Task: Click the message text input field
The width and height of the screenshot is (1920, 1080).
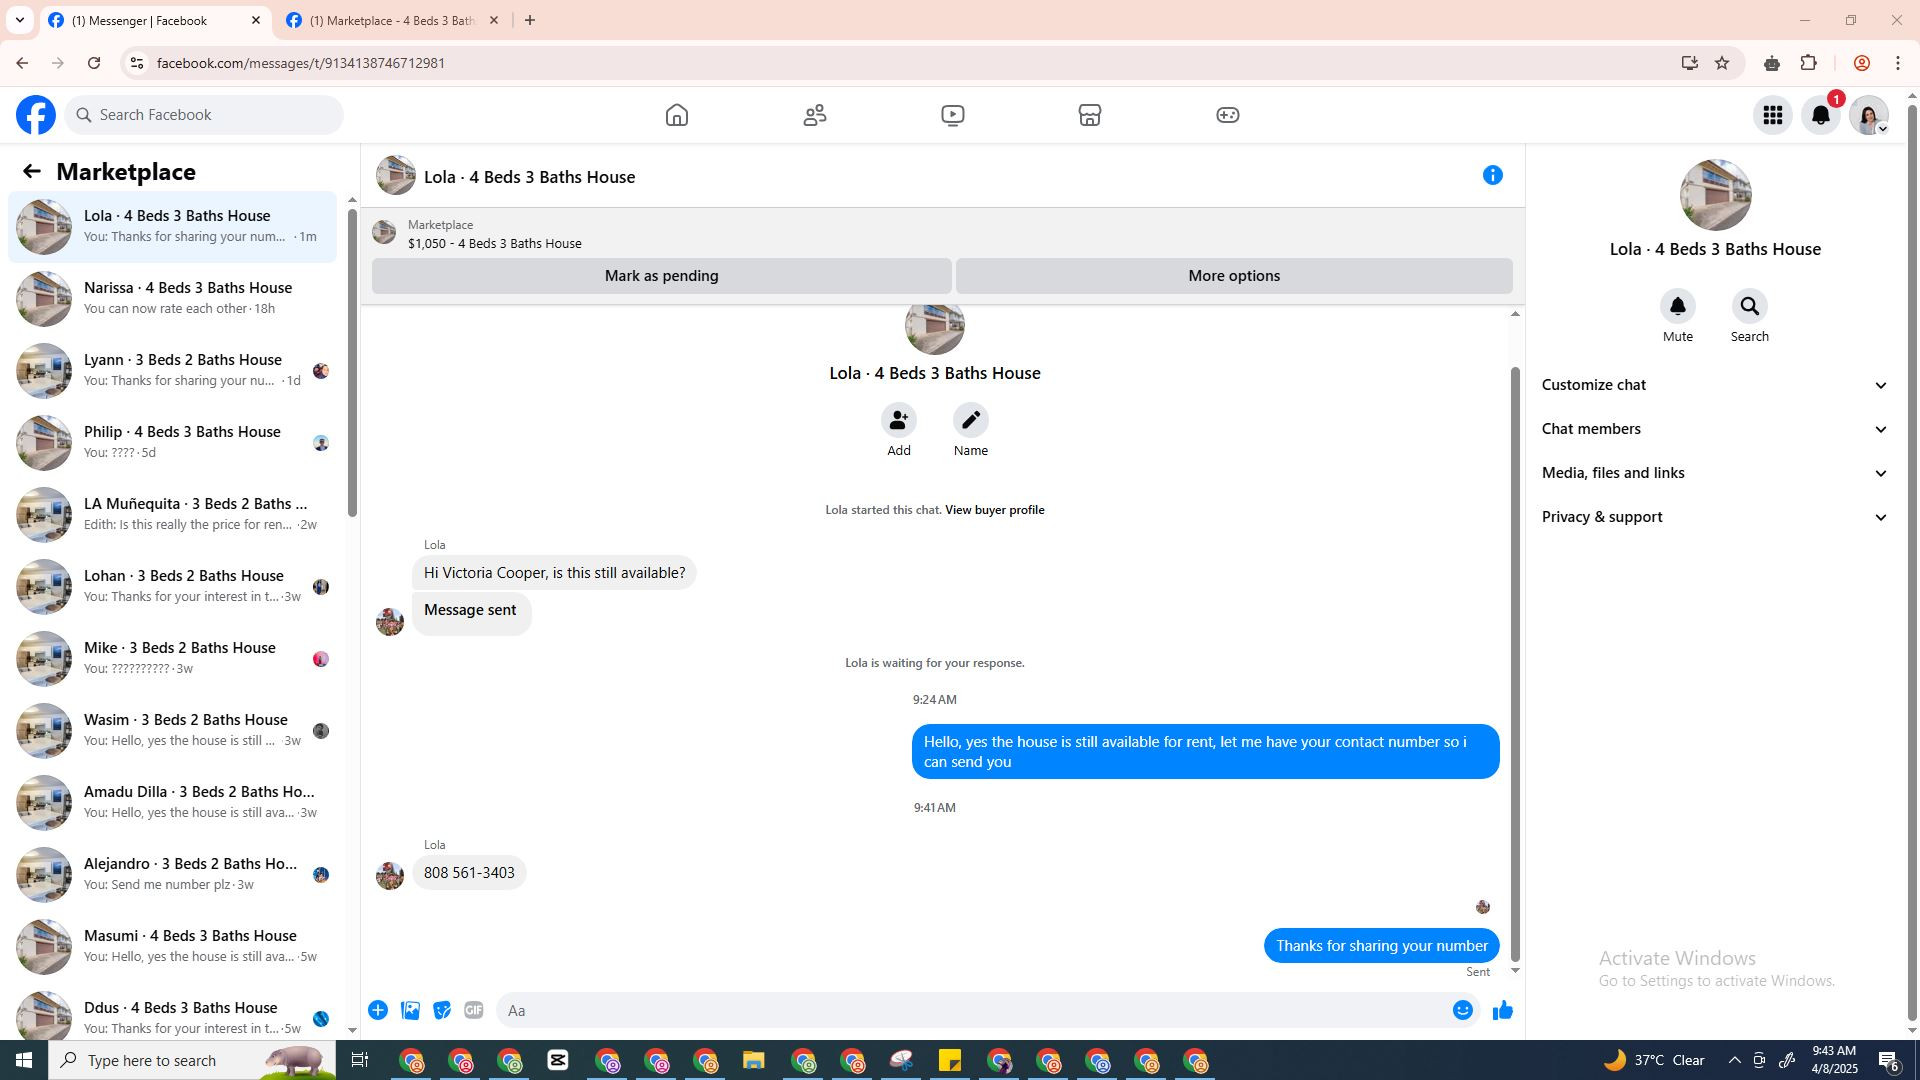Action: point(970,1011)
